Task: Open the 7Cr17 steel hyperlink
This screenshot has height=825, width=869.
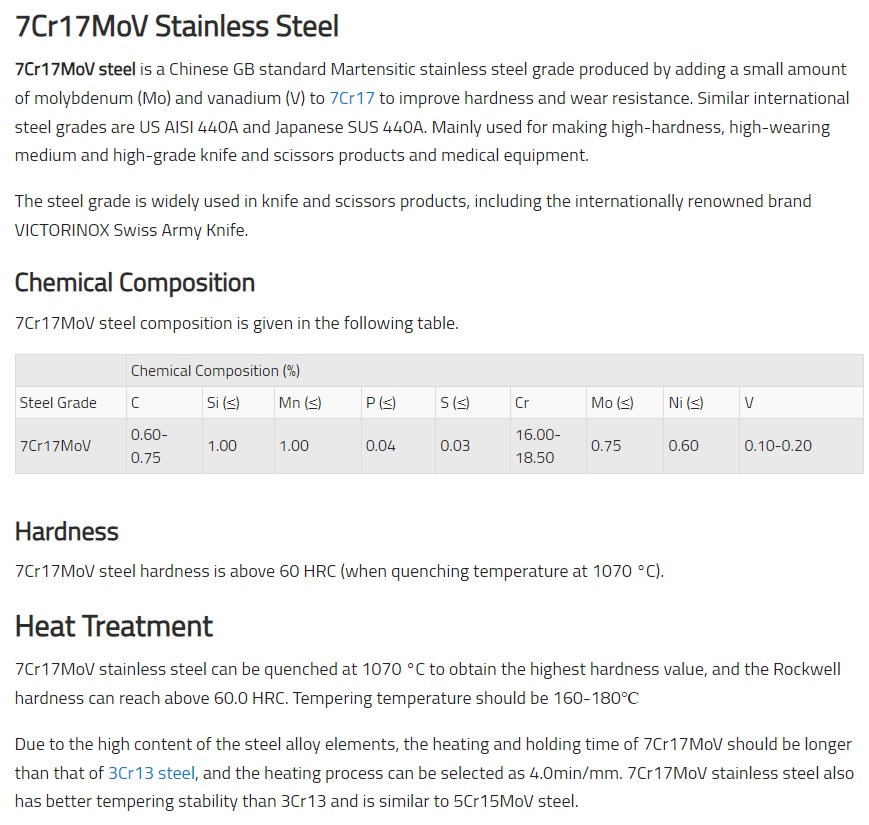Action: click(x=352, y=98)
